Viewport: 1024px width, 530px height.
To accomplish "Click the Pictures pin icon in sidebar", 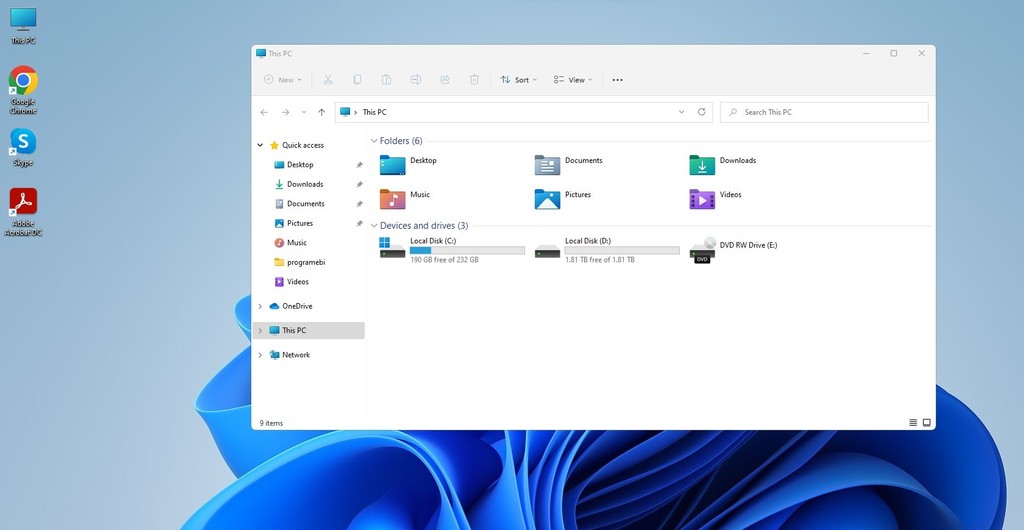I will point(359,223).
